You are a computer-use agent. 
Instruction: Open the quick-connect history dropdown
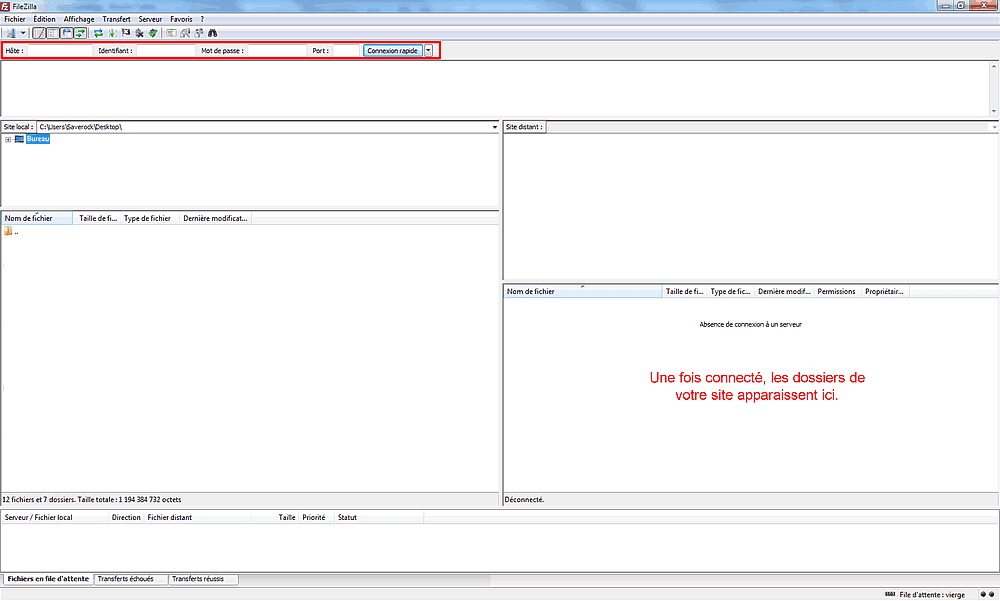click(x=429, y=50)
